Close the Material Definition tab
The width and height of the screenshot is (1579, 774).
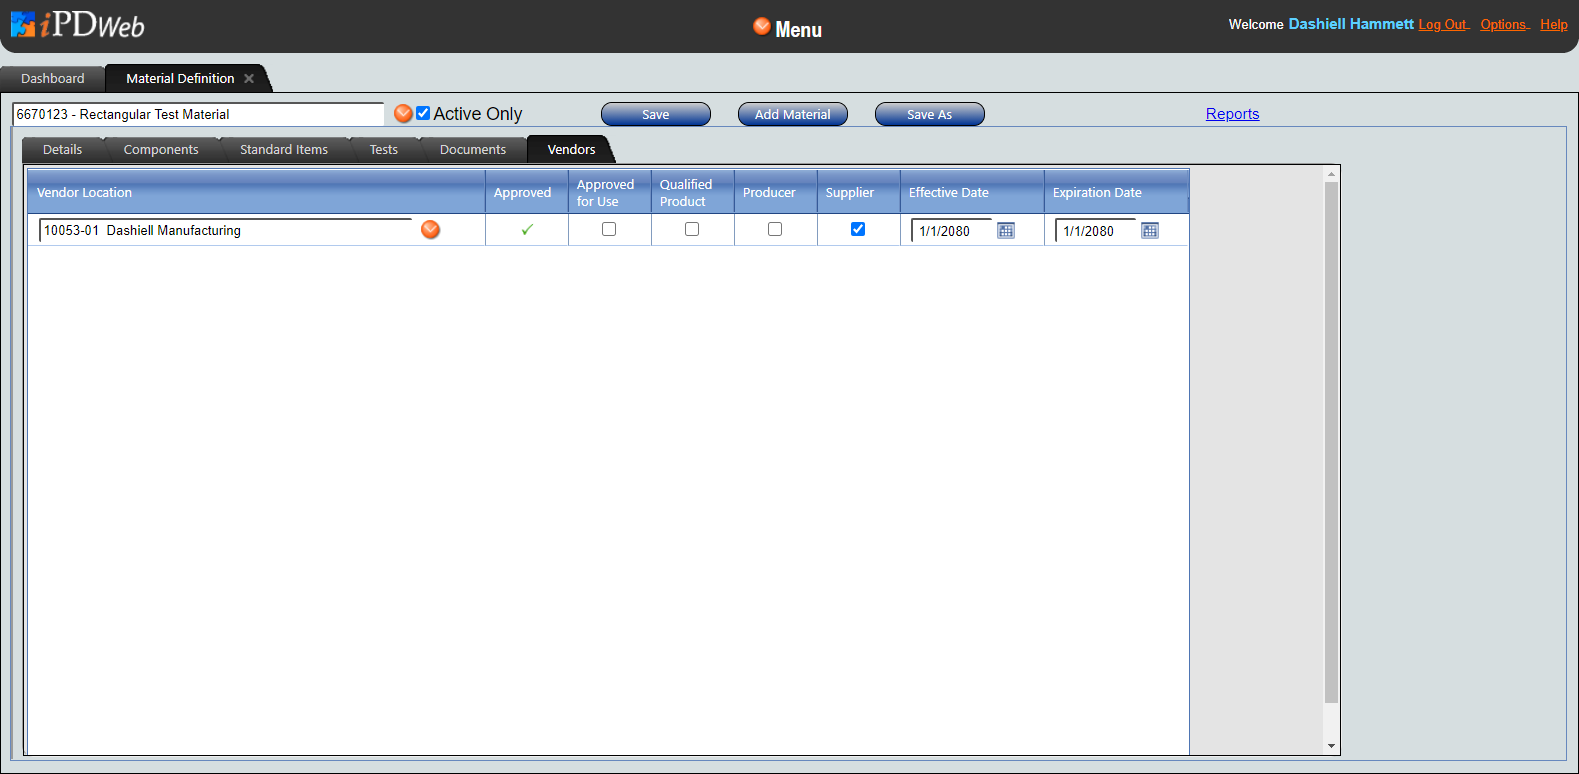249,79
